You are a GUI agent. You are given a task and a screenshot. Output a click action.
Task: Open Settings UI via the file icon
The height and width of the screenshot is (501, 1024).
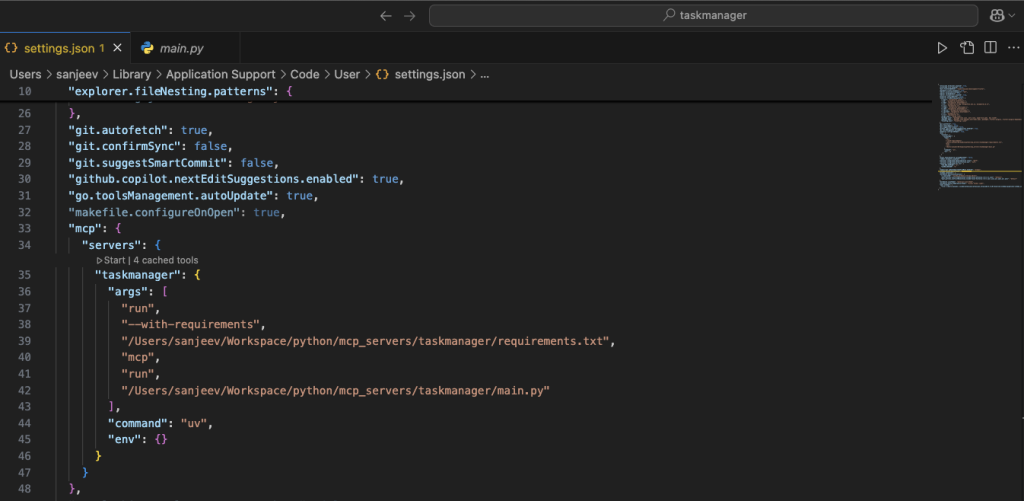point(967,48)
